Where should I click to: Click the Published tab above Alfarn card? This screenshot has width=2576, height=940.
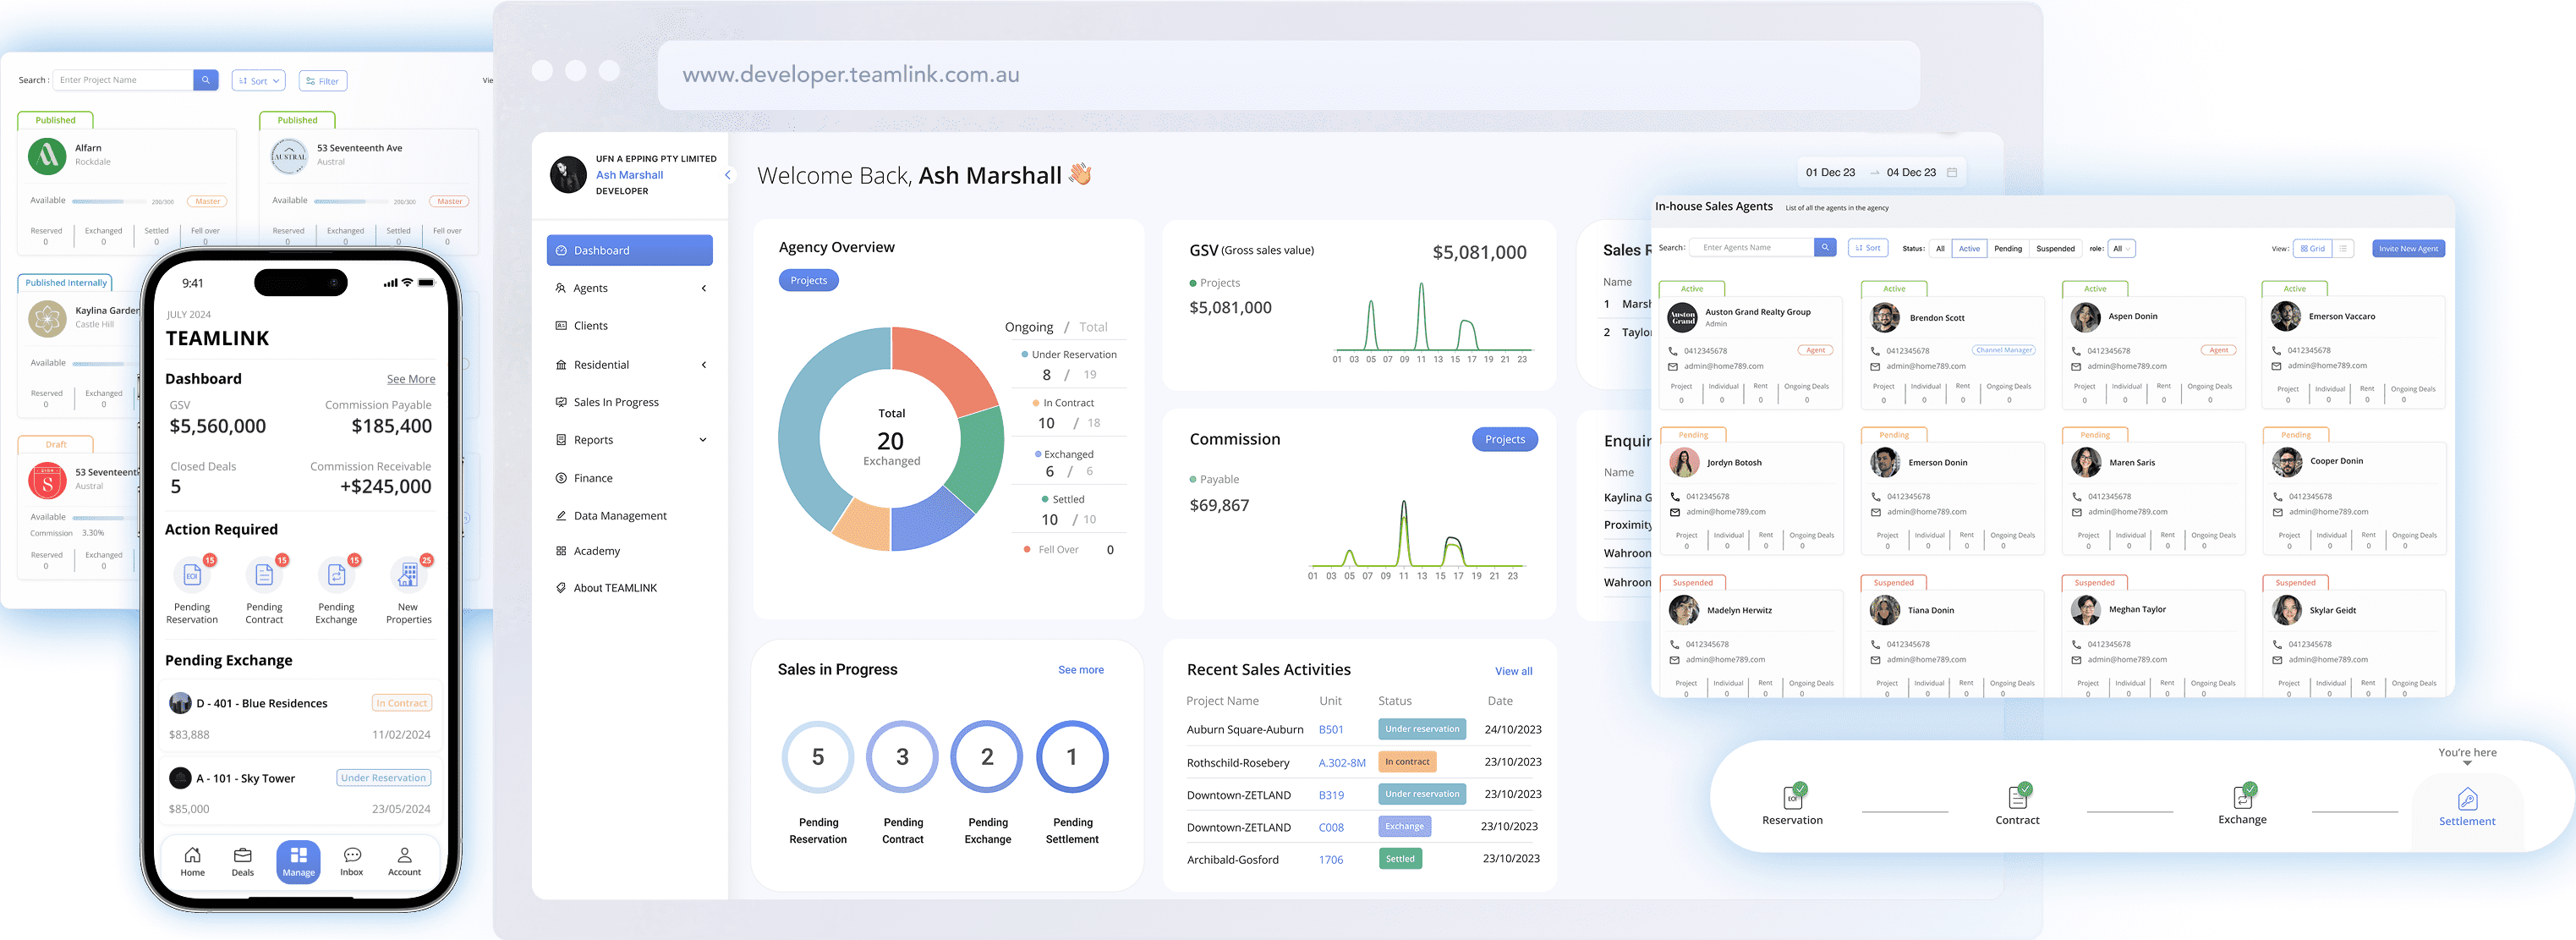coord(56,120)
